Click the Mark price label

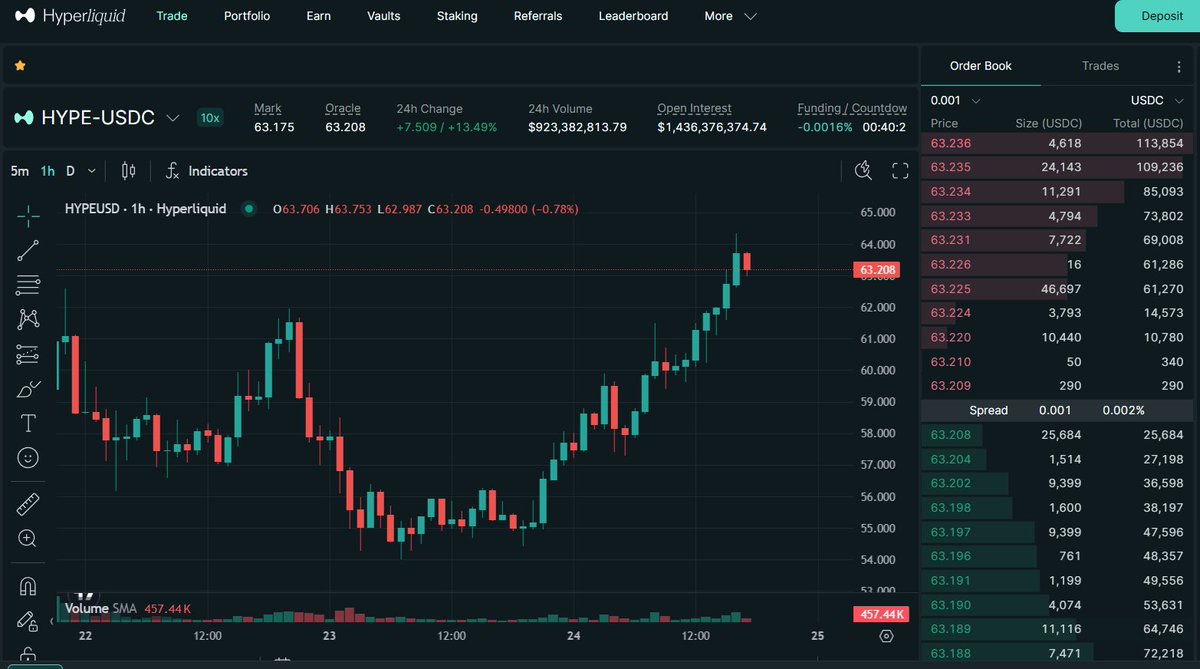[268, 108]
